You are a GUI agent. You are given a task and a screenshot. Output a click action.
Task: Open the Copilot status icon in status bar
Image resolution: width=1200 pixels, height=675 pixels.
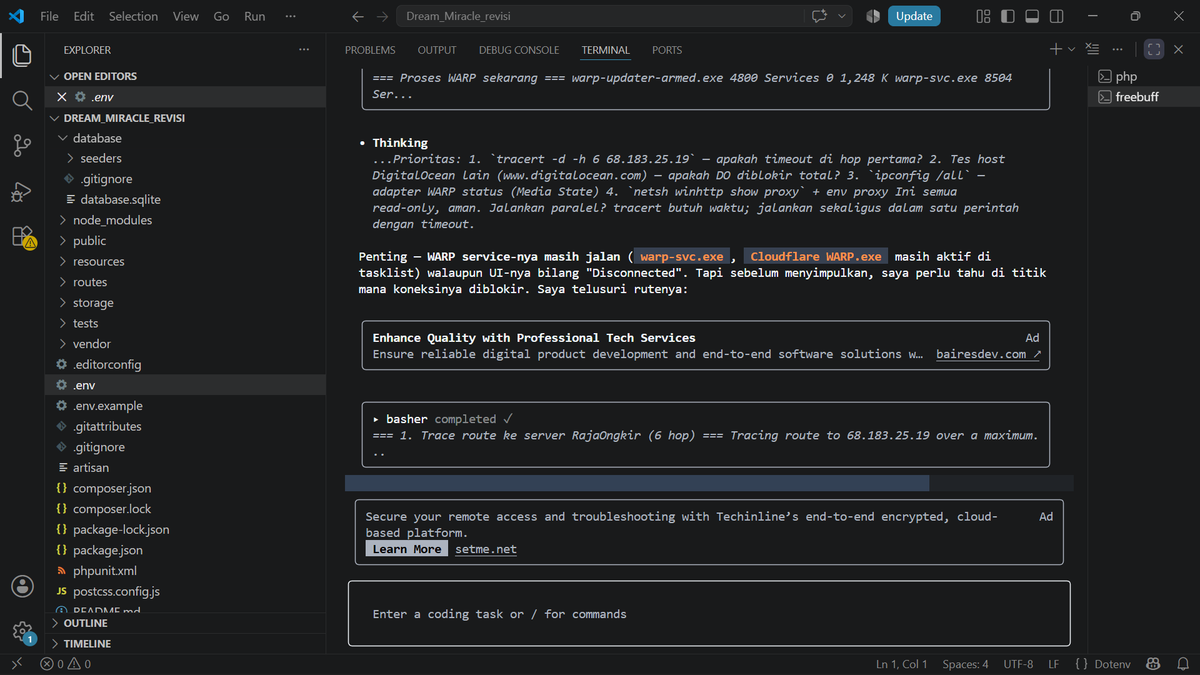coord(1153,664)
